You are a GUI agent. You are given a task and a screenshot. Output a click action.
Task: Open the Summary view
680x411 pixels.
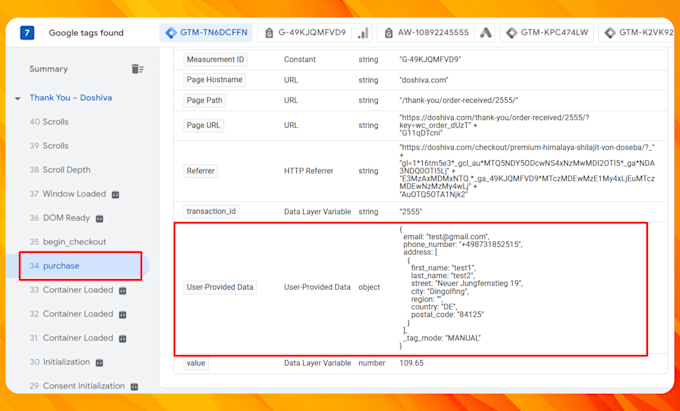pos(49,69)
